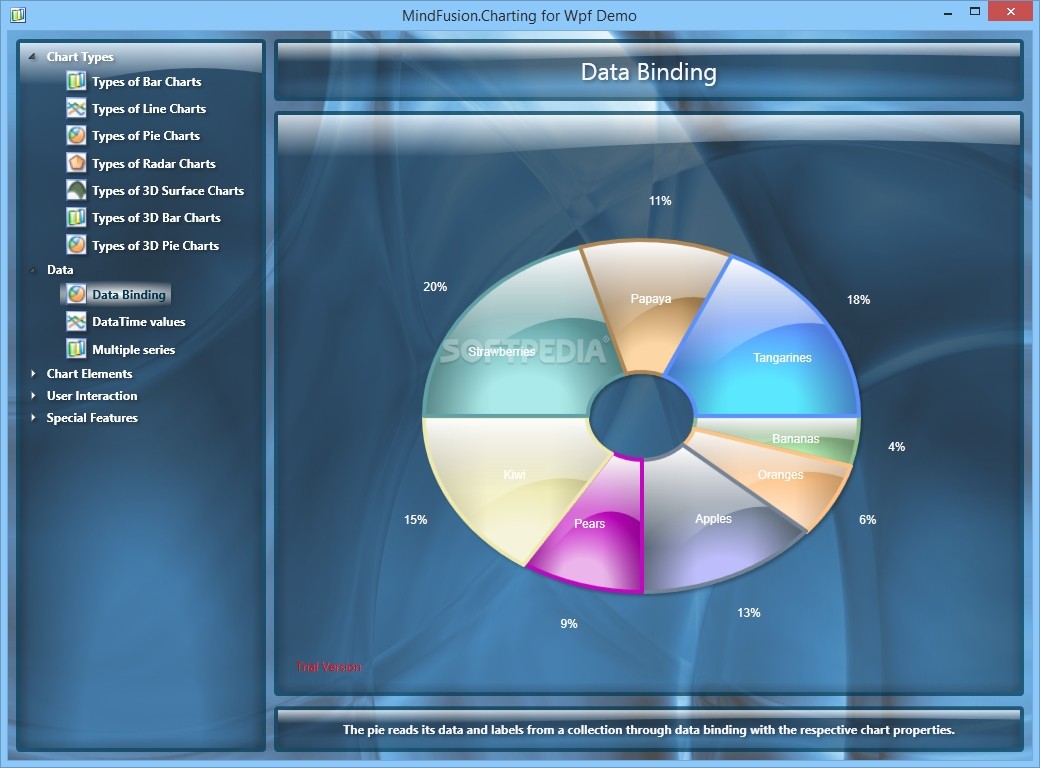Click the 9% outer label

coord(569,623)
